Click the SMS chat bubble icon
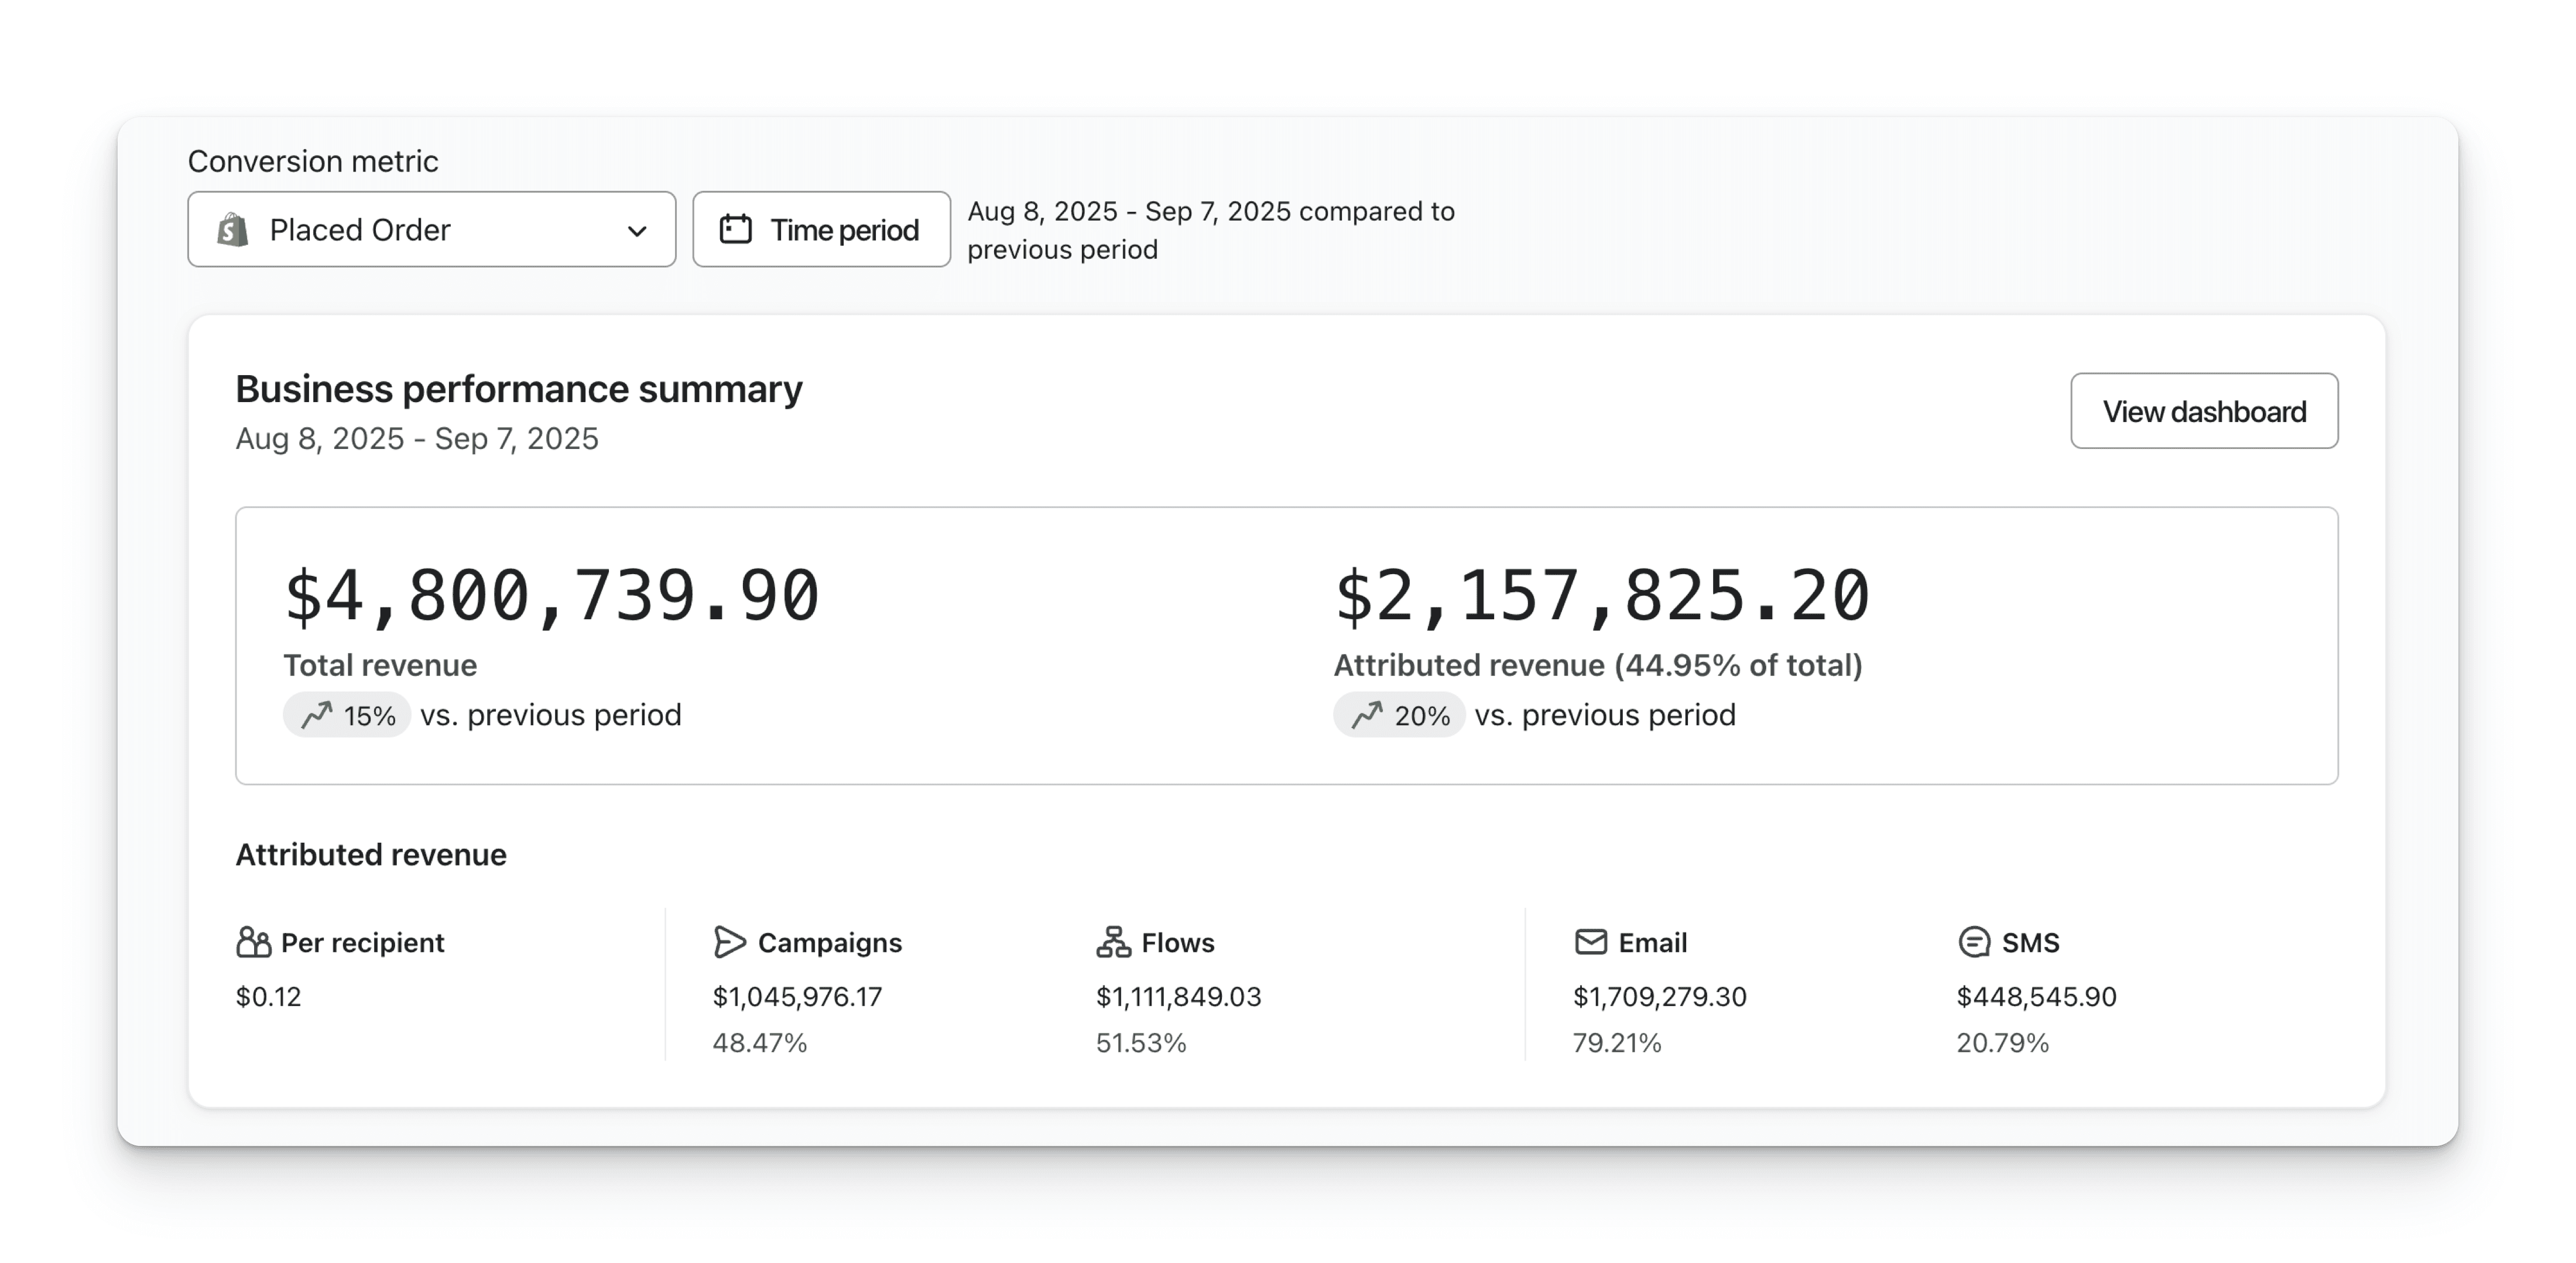The image size is (2576, 1263). click(x=1973, y=942)
